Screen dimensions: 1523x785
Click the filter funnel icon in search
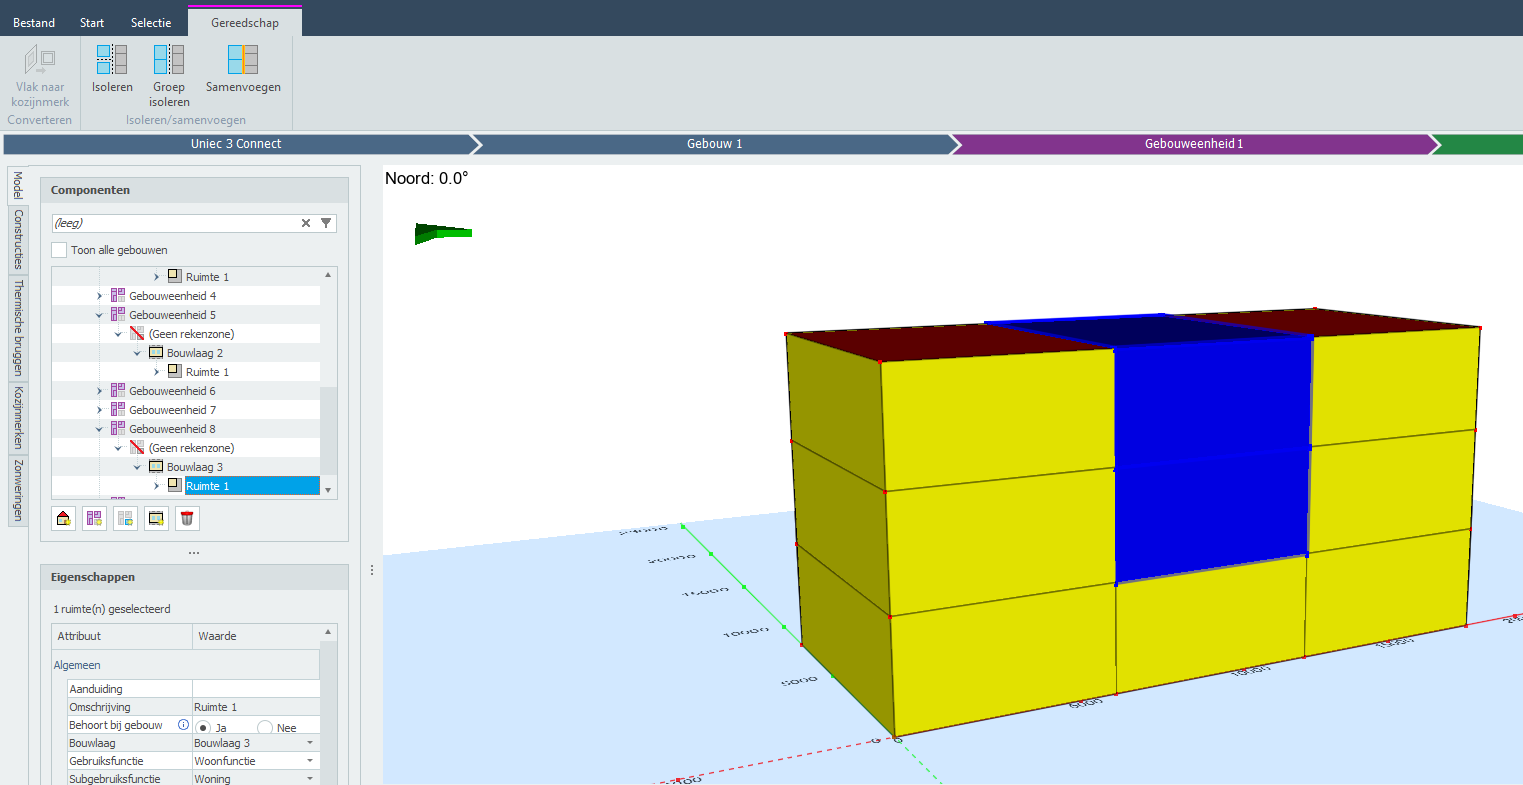[x=326, y=223]
